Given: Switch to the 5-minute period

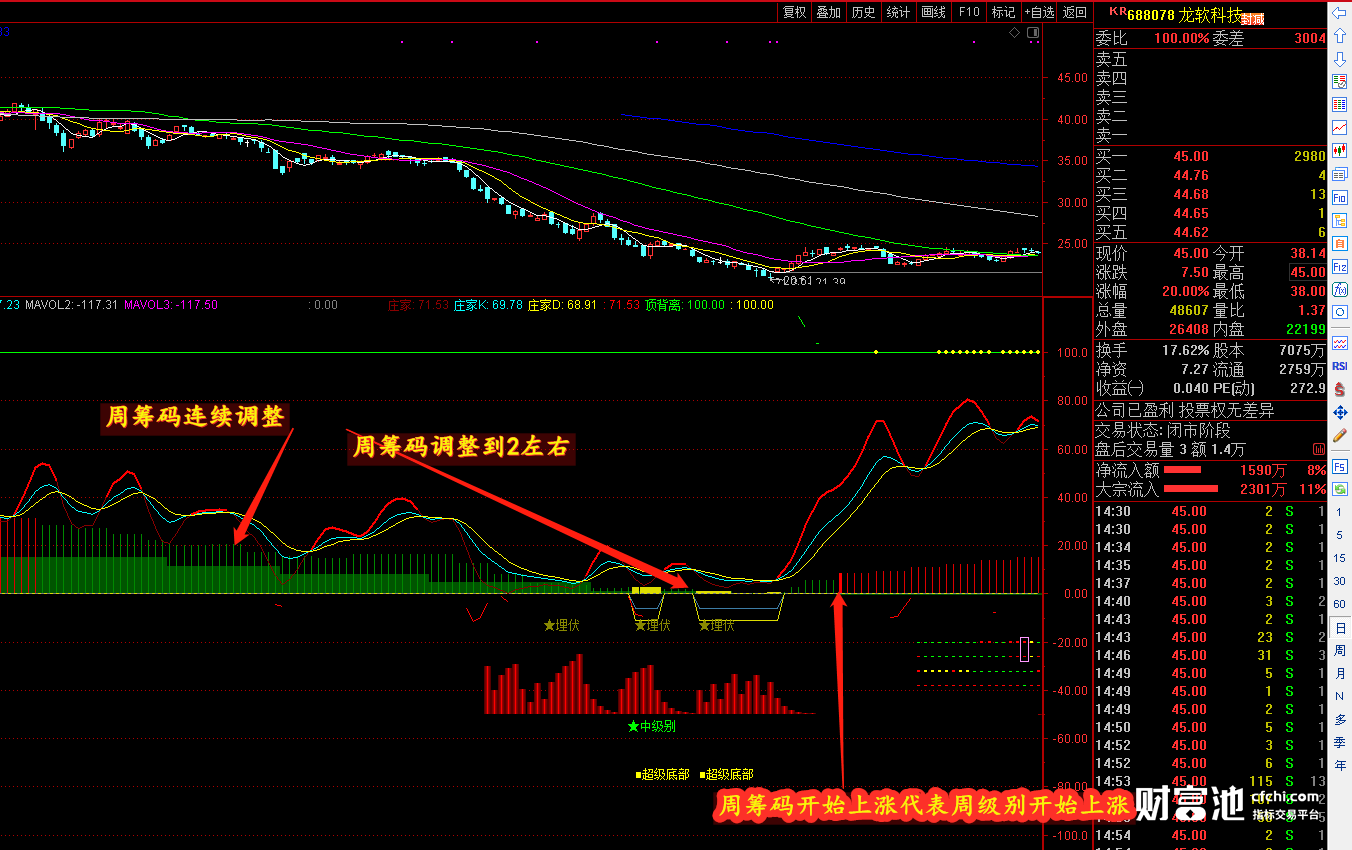Looking at the screenshot, I should click(x=1340, y=536).
